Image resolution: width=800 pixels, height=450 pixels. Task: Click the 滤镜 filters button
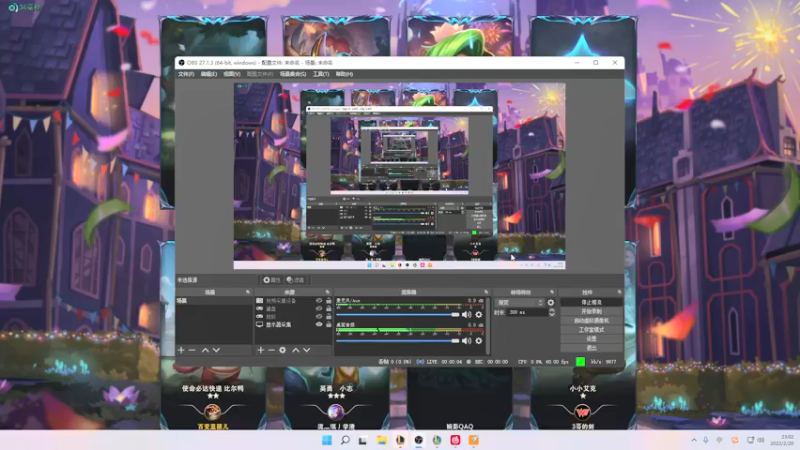tap(295, 280)
